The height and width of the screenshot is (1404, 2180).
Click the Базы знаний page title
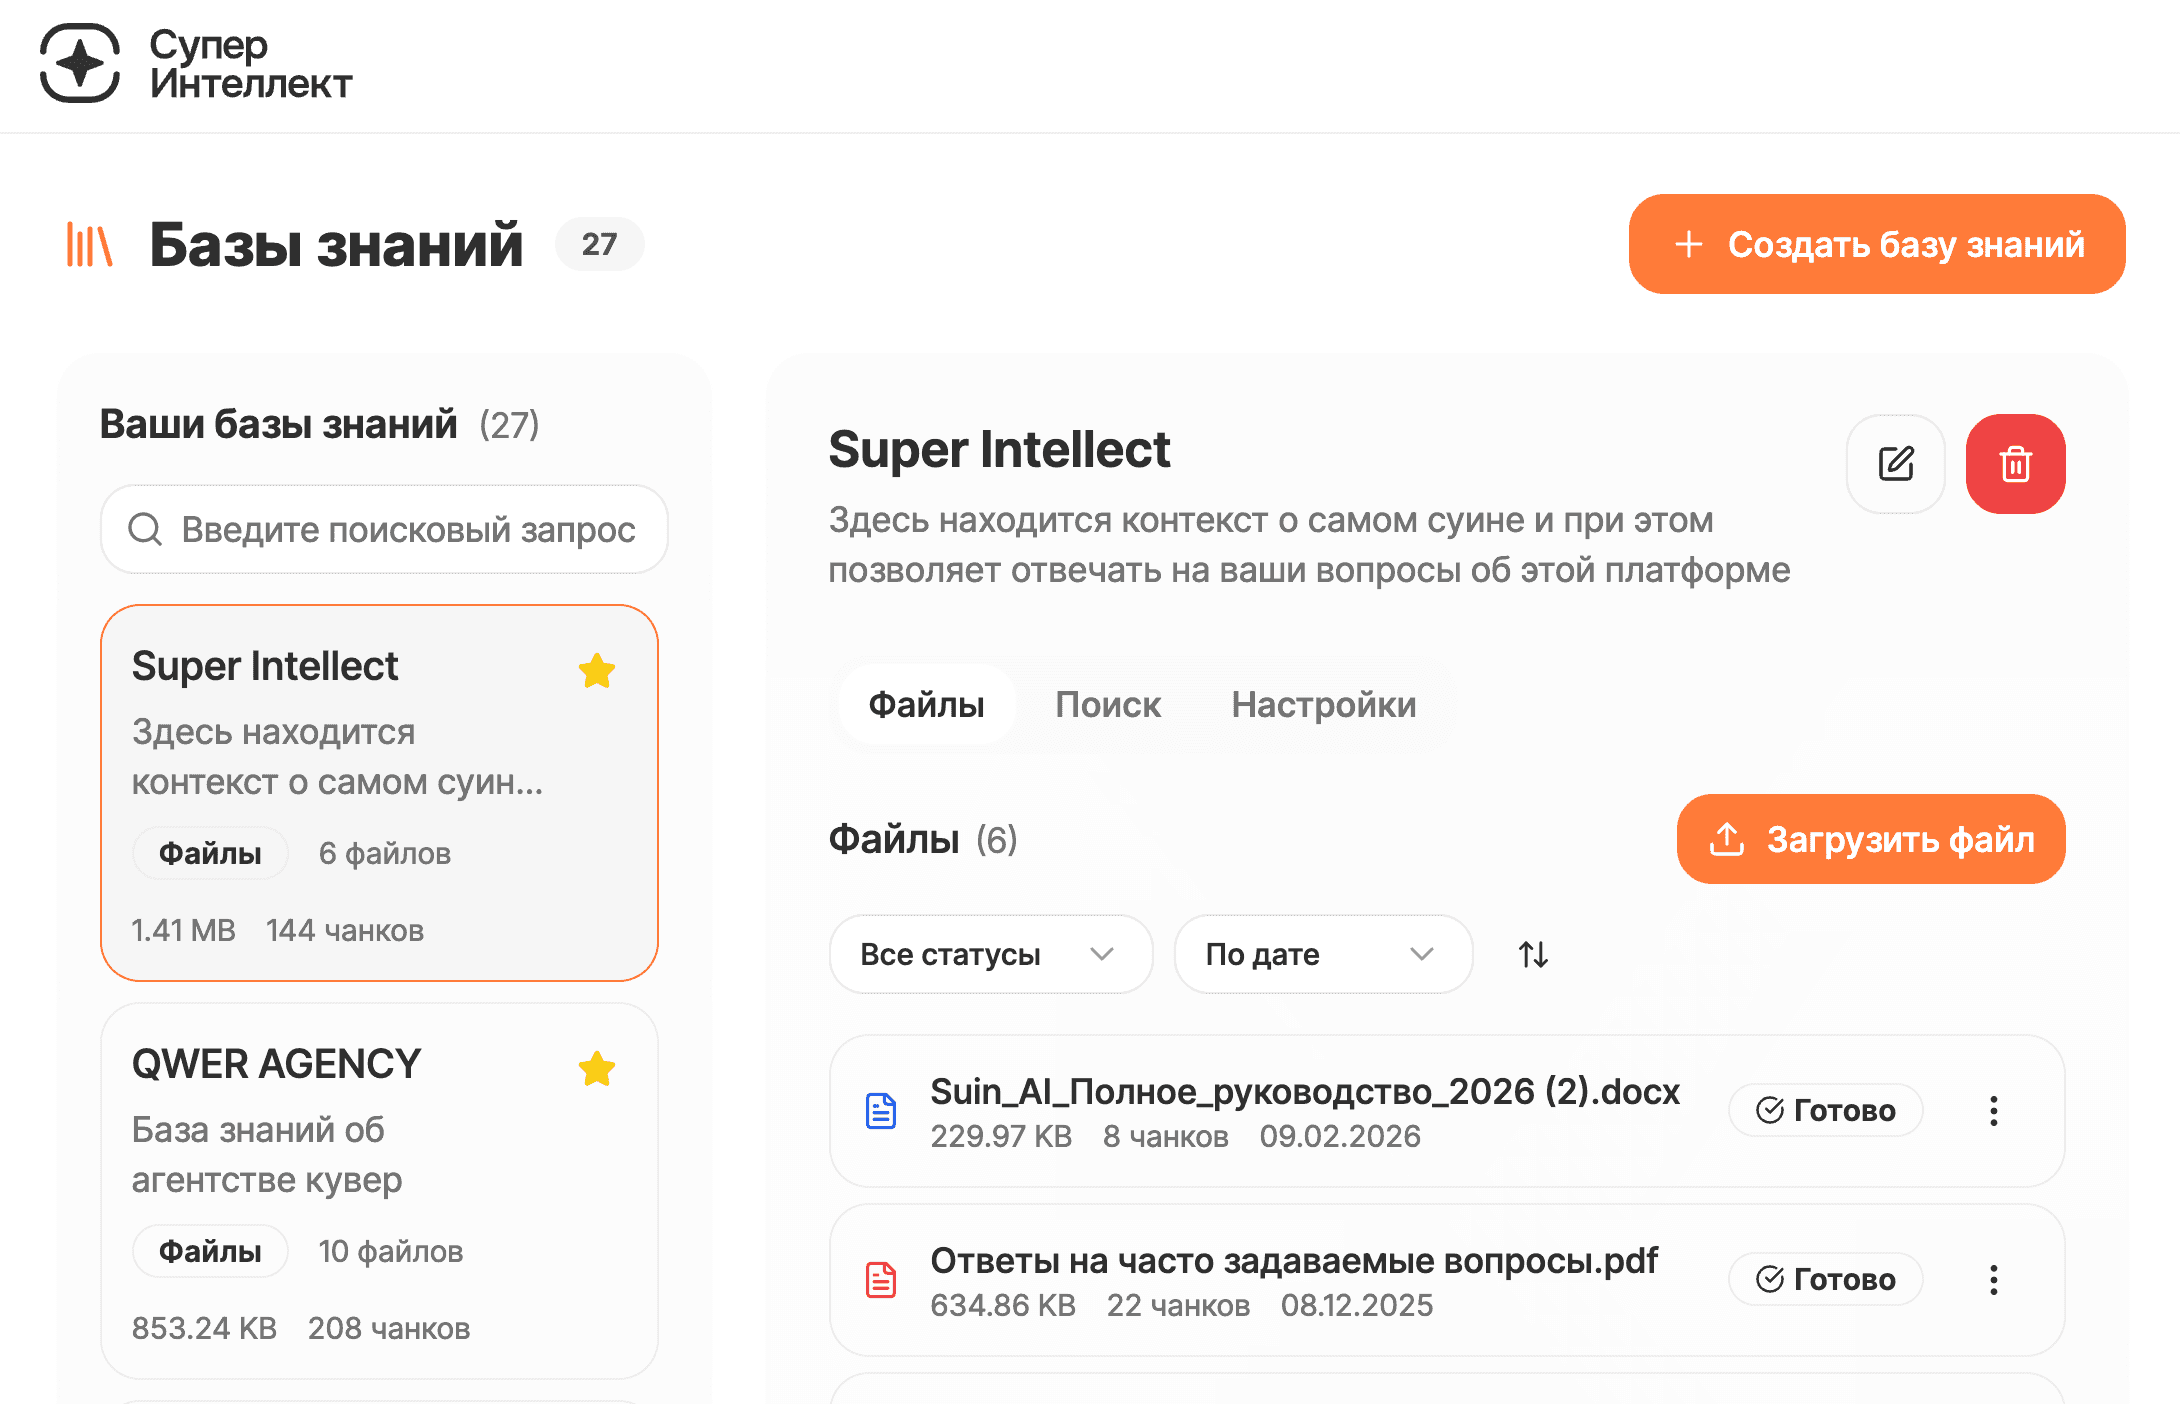(336, 244)
